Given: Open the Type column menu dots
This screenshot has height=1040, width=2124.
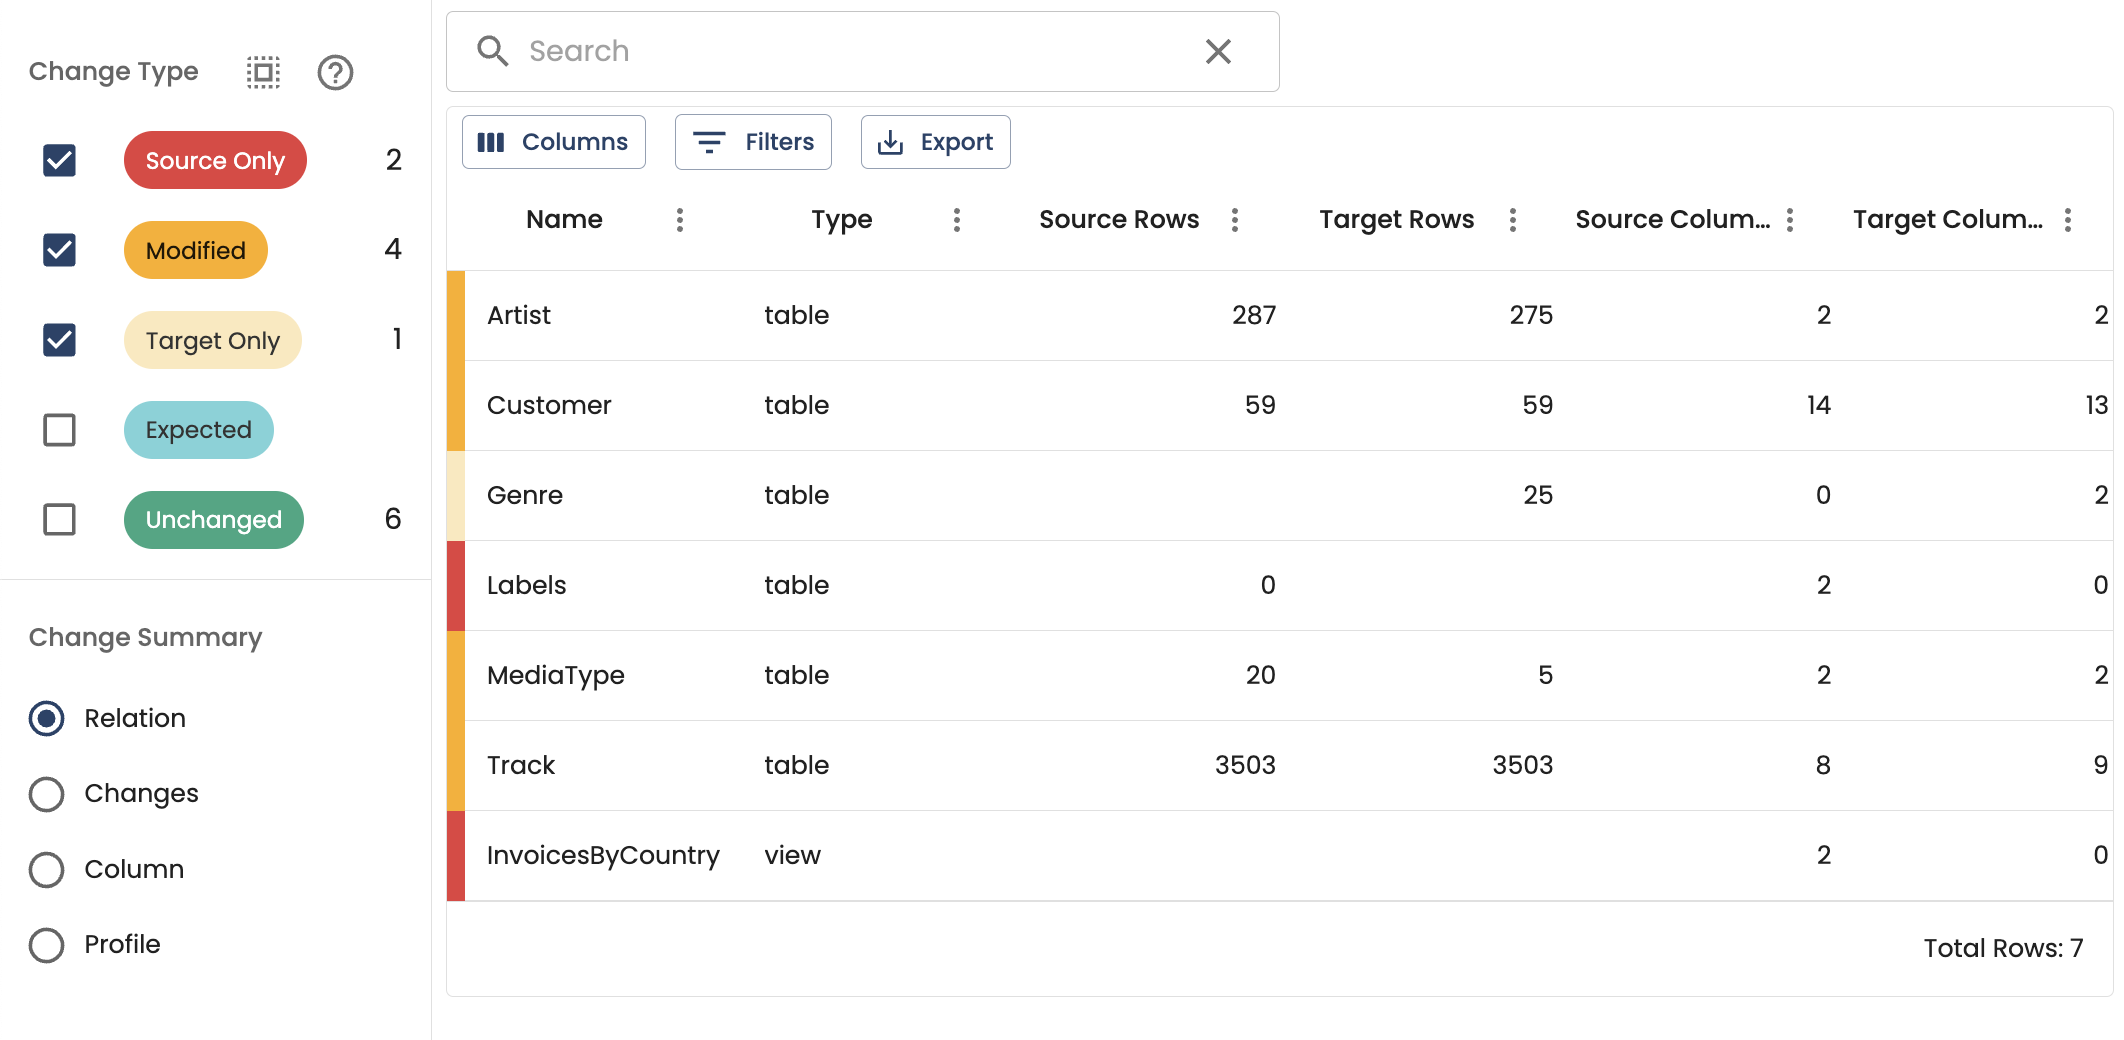Looking at the screenshot, I should 957,220.
